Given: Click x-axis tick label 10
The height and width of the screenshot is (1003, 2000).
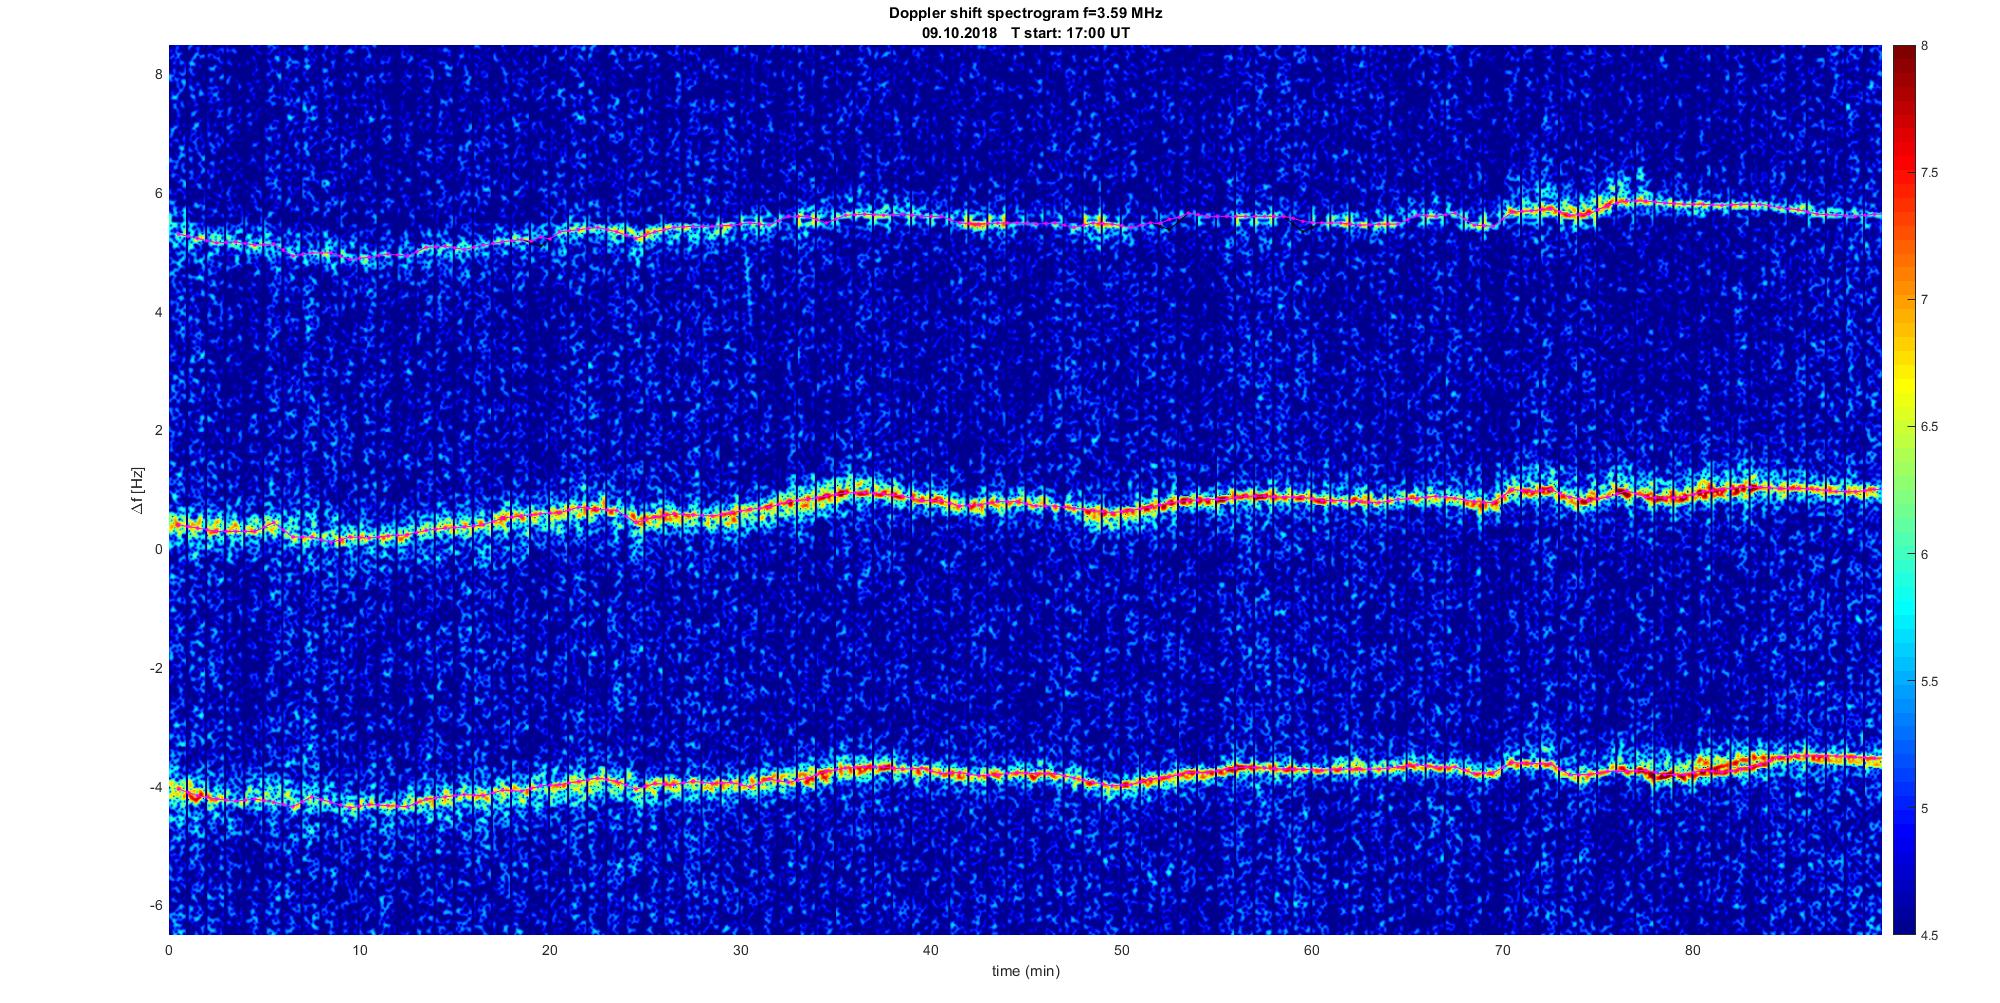Looking at the screenshot, I should click(359, 950).
